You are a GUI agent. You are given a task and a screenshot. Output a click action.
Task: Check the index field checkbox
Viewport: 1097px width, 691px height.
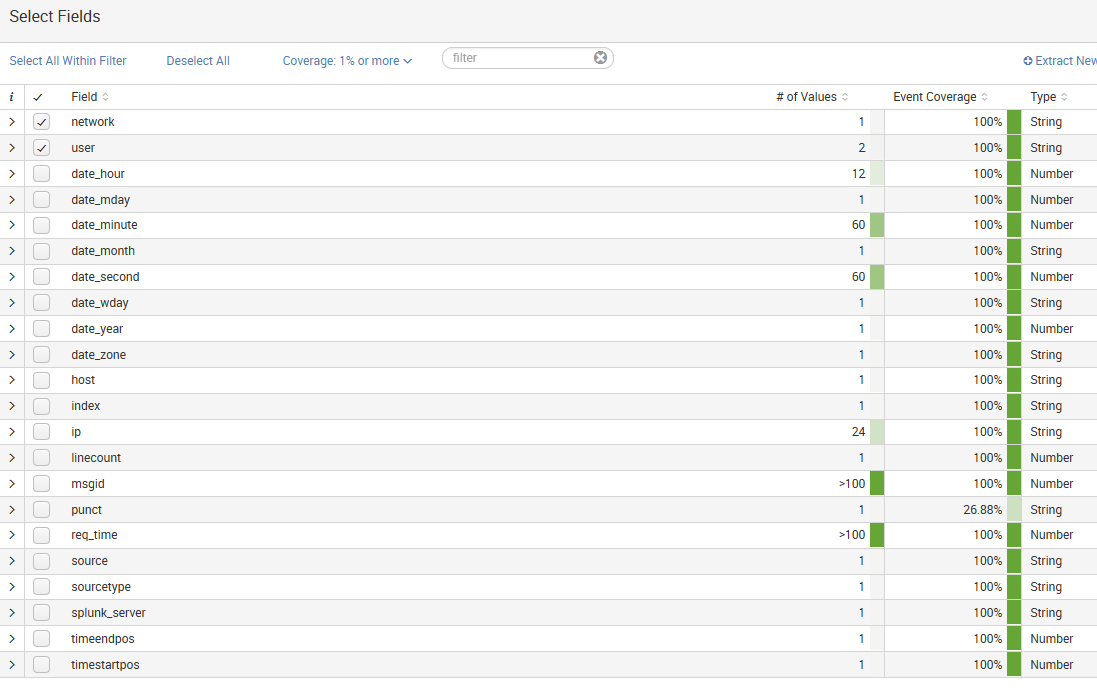point(41,406)
